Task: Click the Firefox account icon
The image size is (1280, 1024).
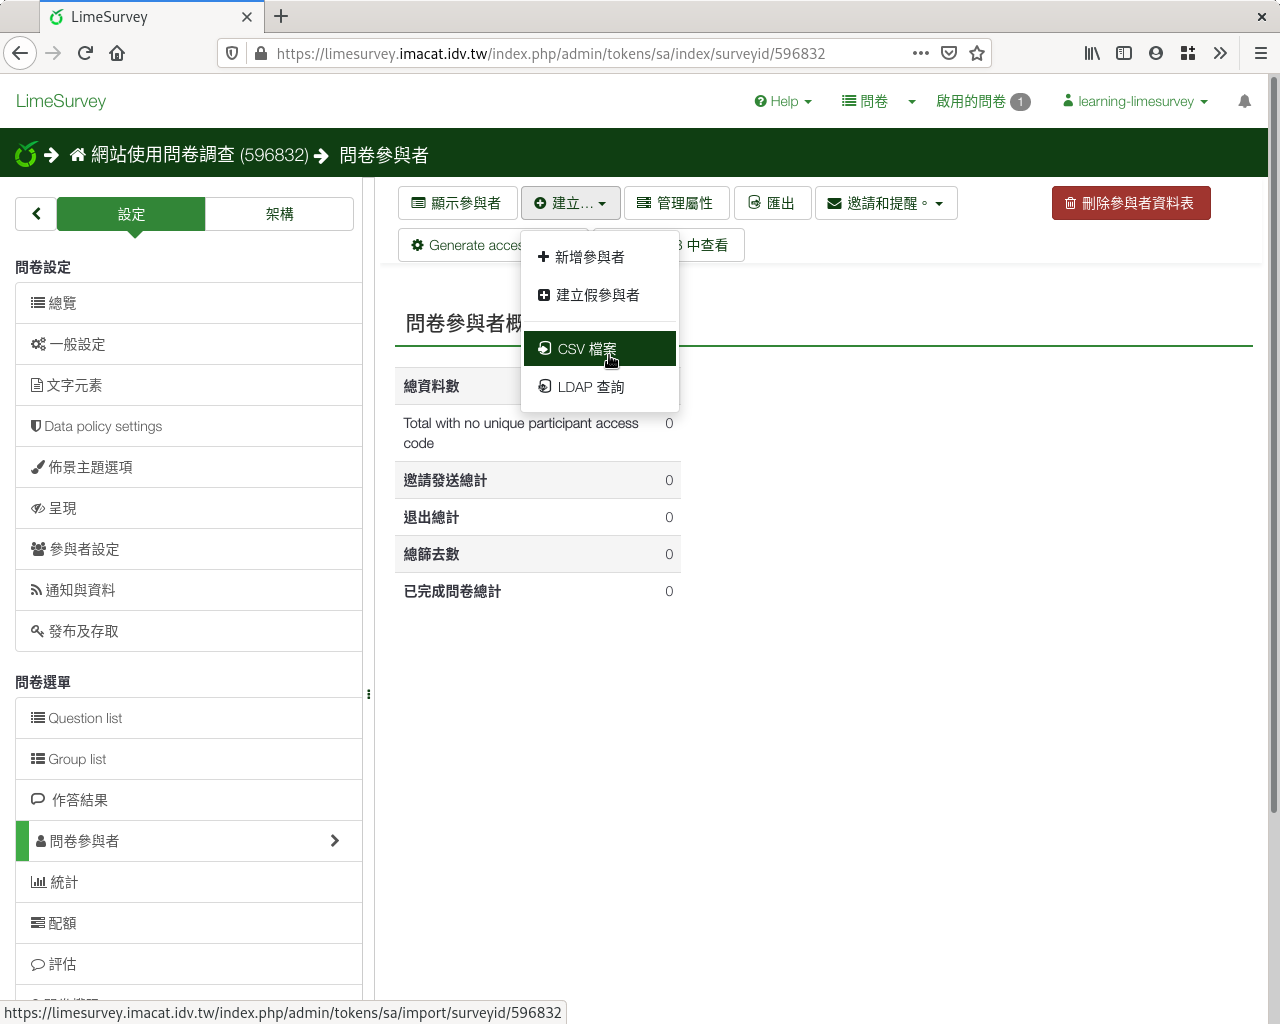Action: coord(1156,53)
